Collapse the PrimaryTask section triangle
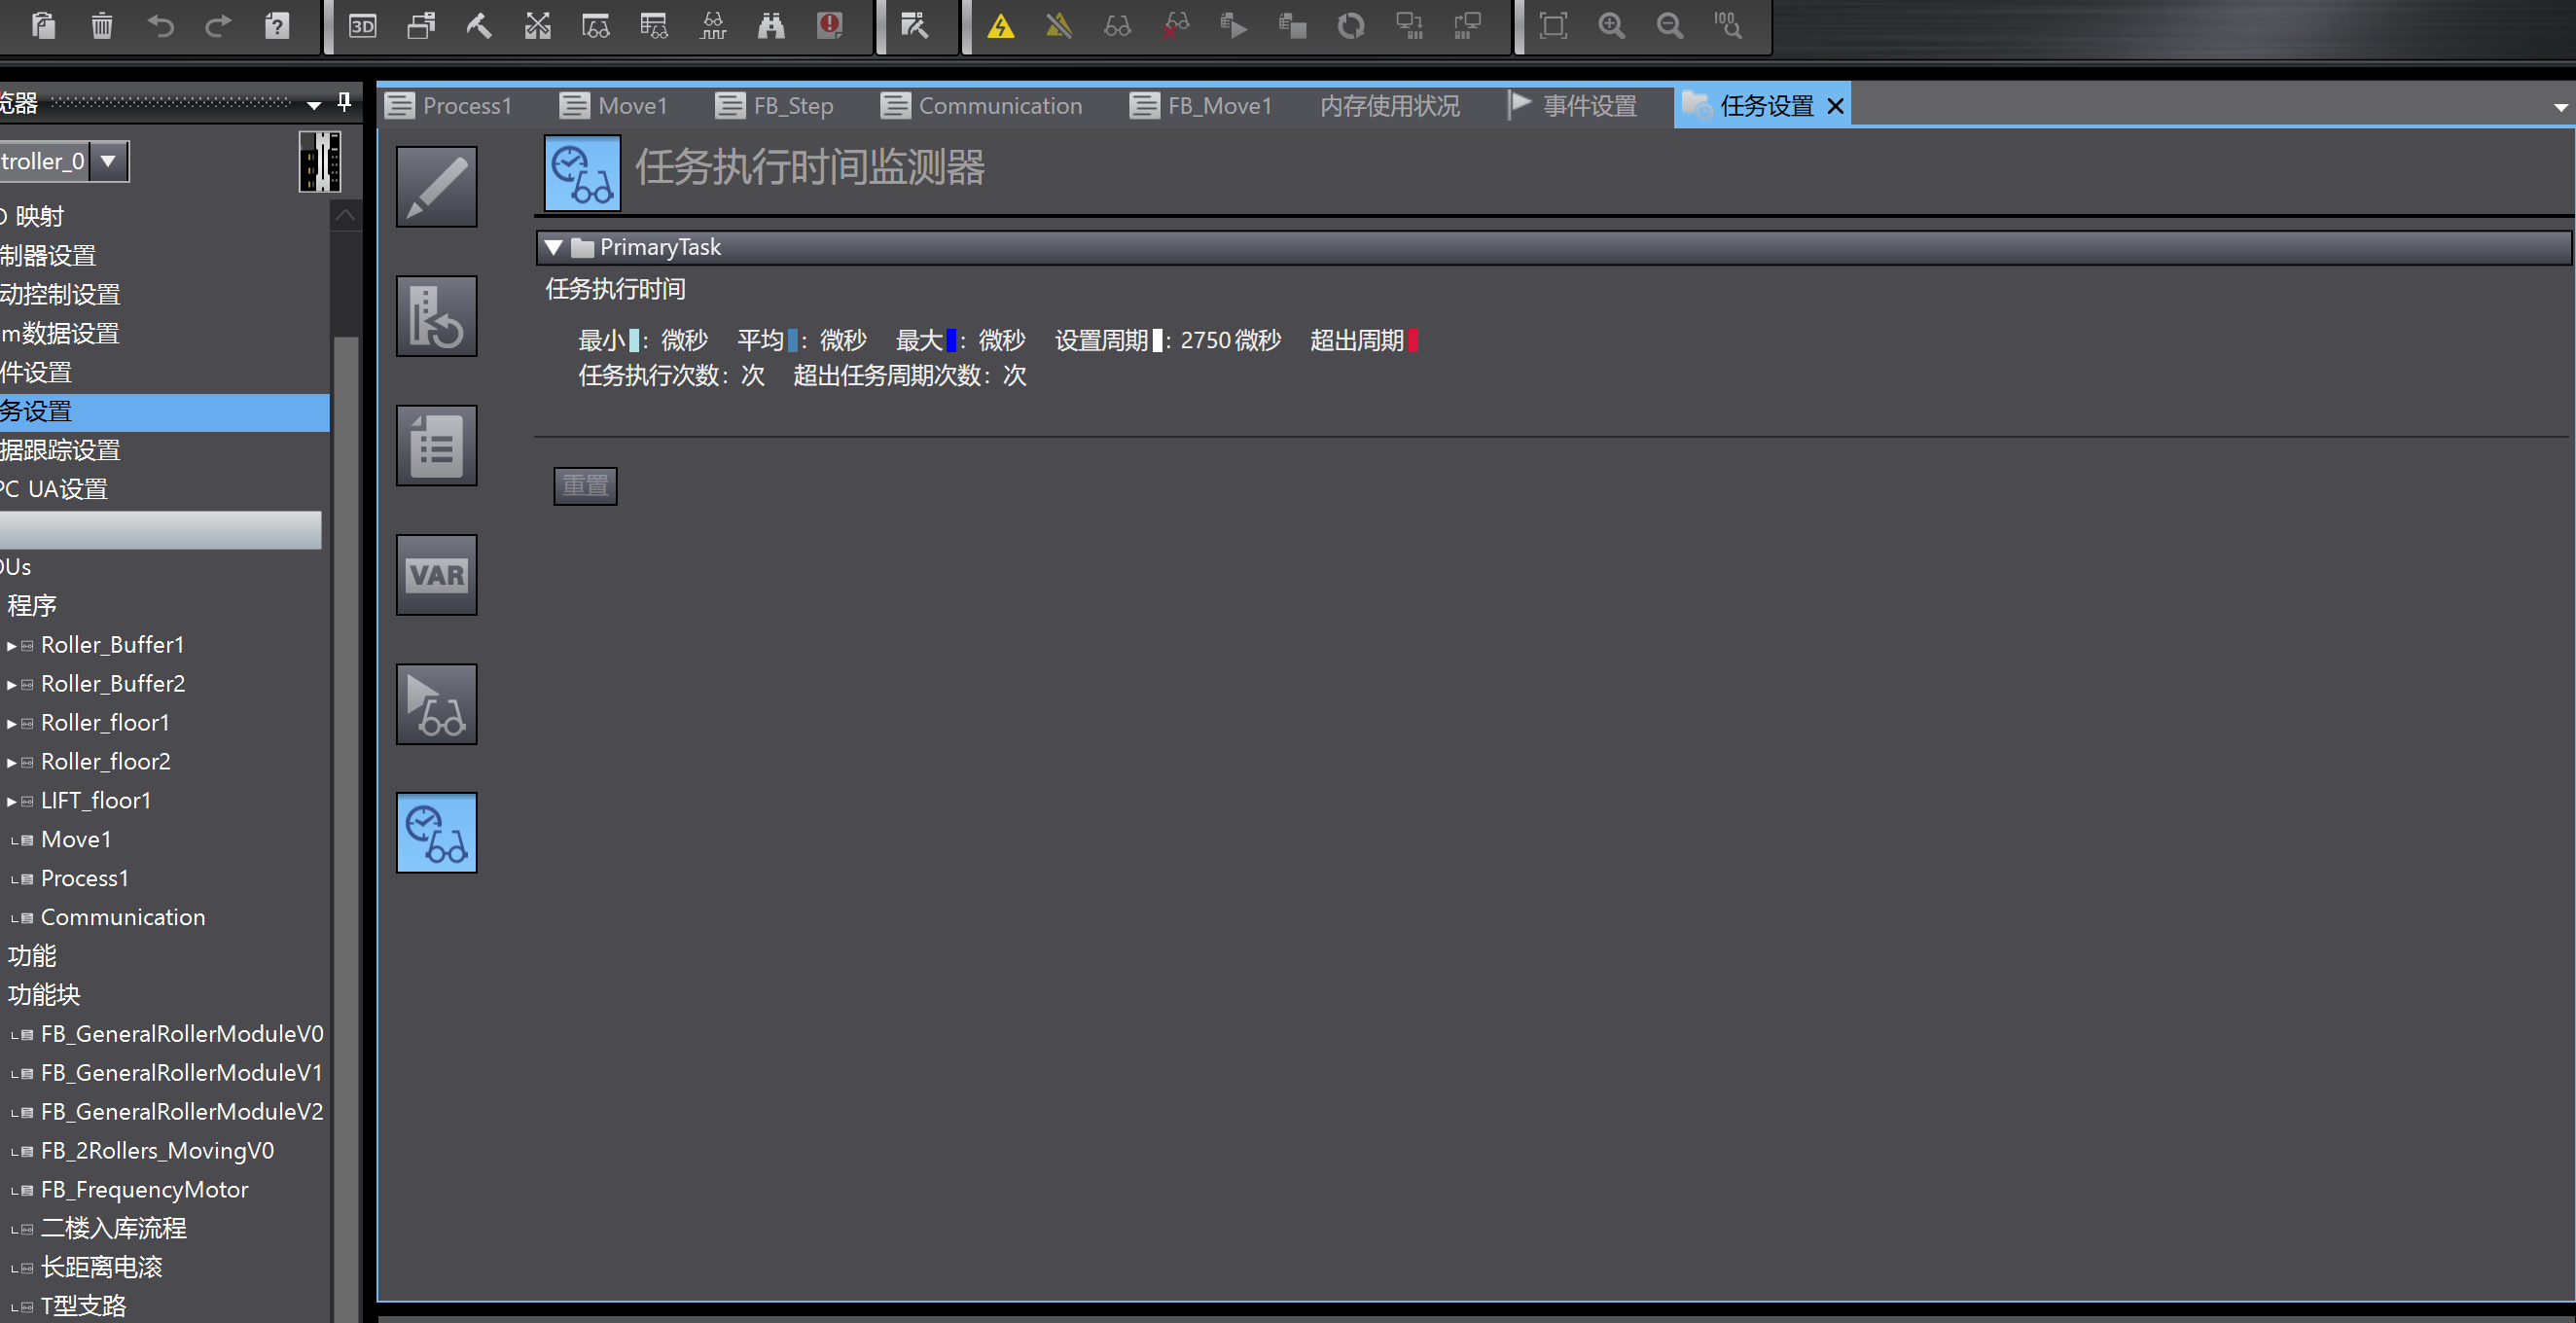 tap(553, 247)
